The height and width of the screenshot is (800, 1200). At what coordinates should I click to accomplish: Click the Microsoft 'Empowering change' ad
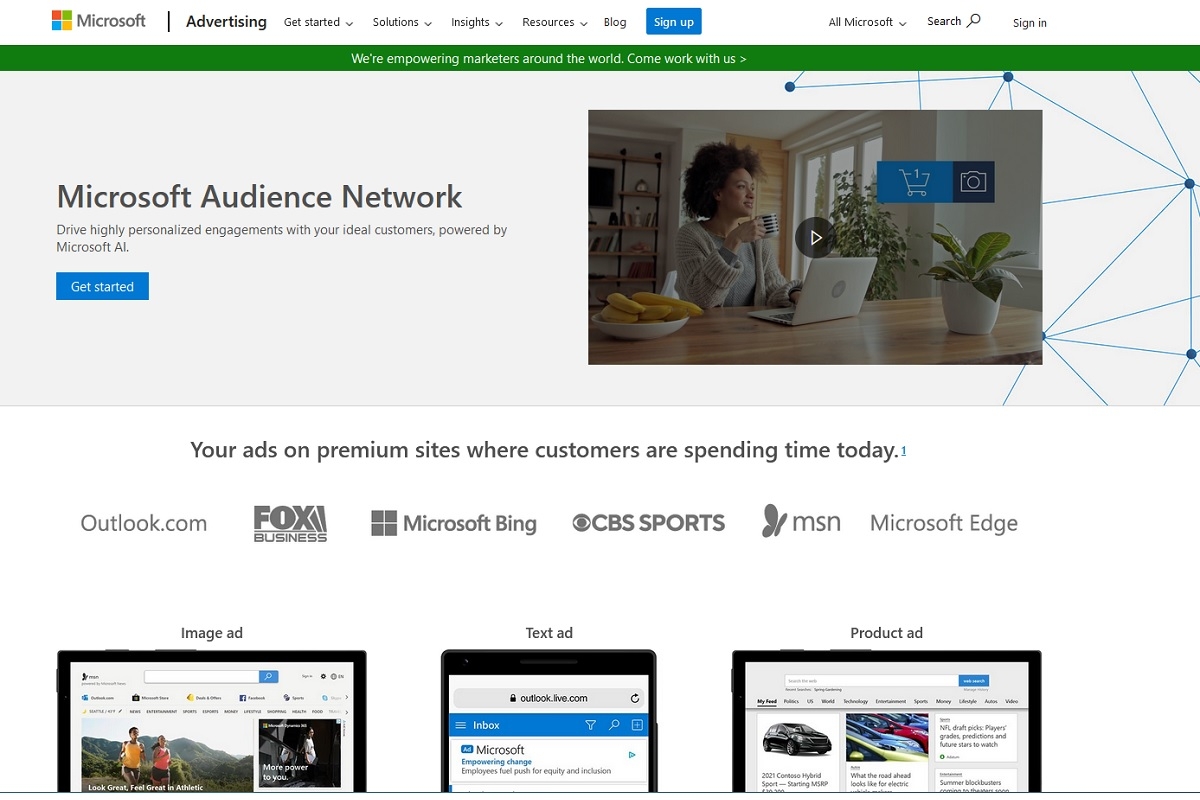point(549,760)
